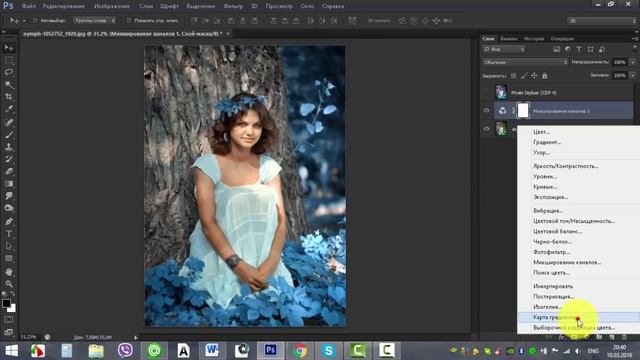This screenshot has height=360, width=640.
Task: Choose Карта градиента from the menu
Action: pos(578,317)
